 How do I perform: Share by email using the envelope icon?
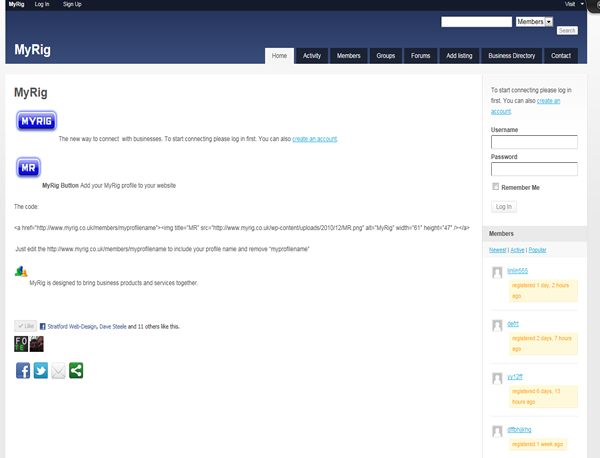[59, 370]
